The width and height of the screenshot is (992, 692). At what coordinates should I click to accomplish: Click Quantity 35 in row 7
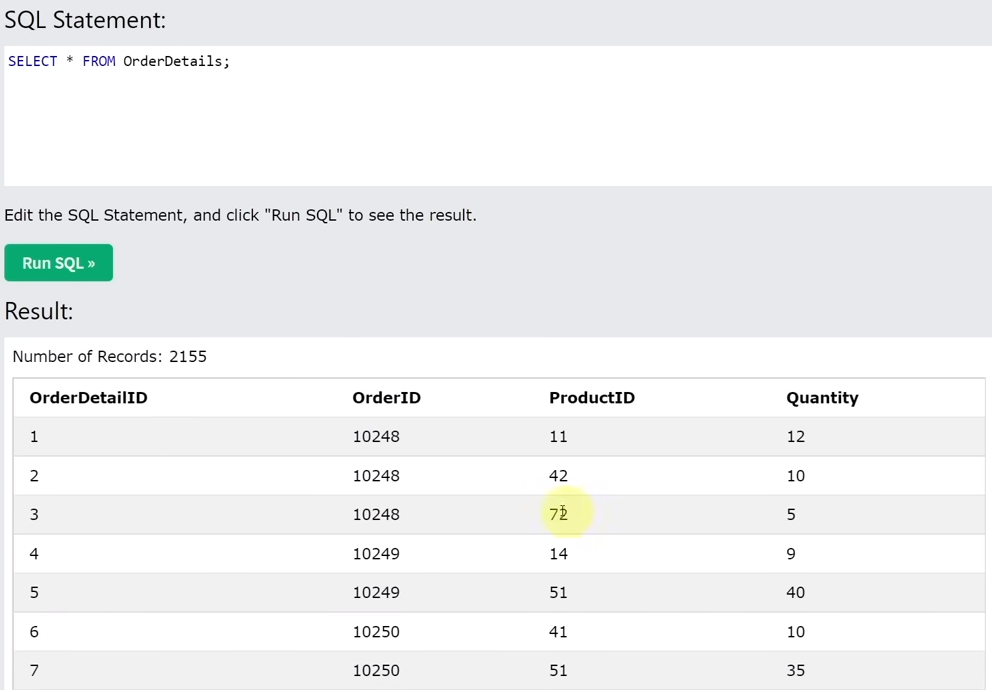(x=795, y=670)
